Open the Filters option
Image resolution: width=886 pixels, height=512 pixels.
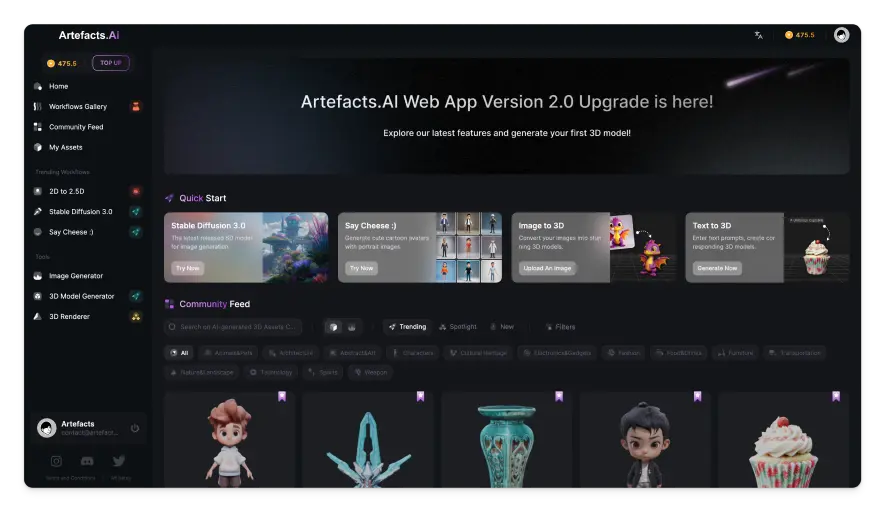[560, 327]
